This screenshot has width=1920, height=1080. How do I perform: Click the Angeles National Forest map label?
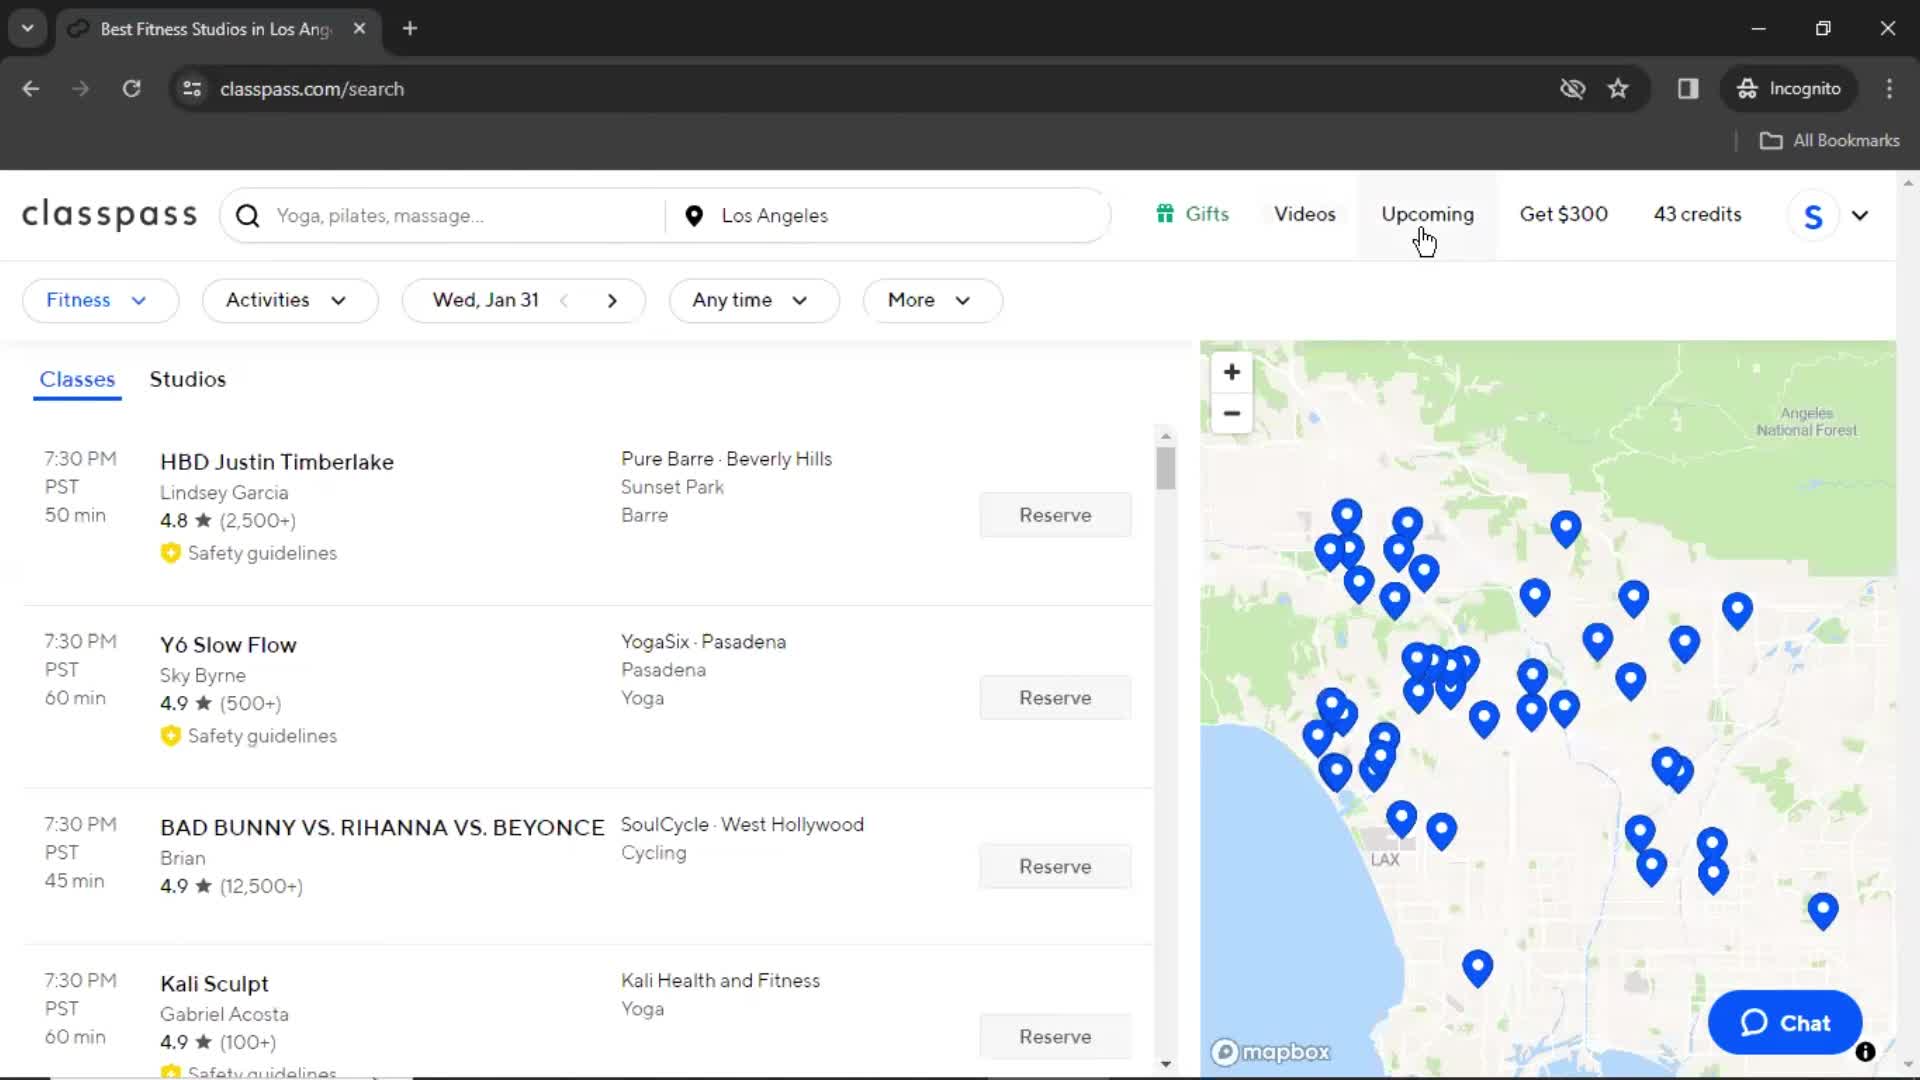pos(1806,422)
